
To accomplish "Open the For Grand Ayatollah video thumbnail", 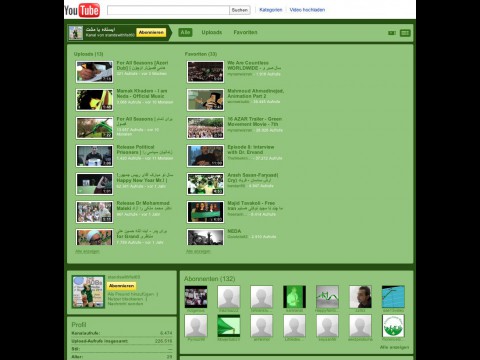I will 94,237.
